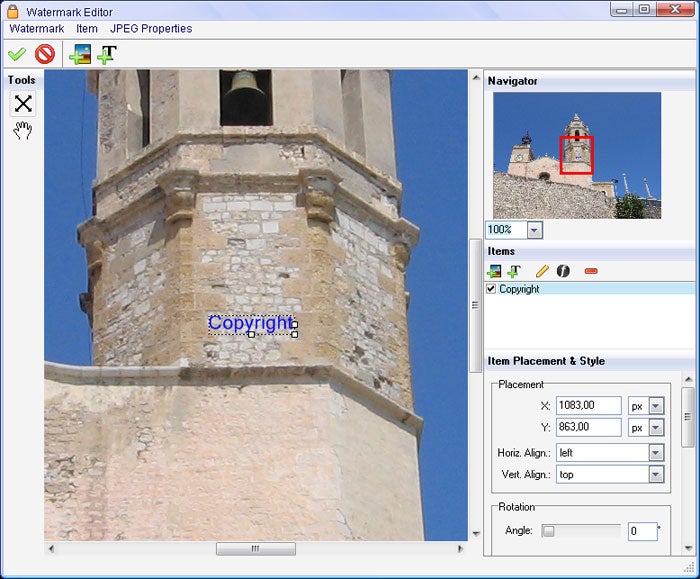Open the X position unit dropdown

coord(656,405)
